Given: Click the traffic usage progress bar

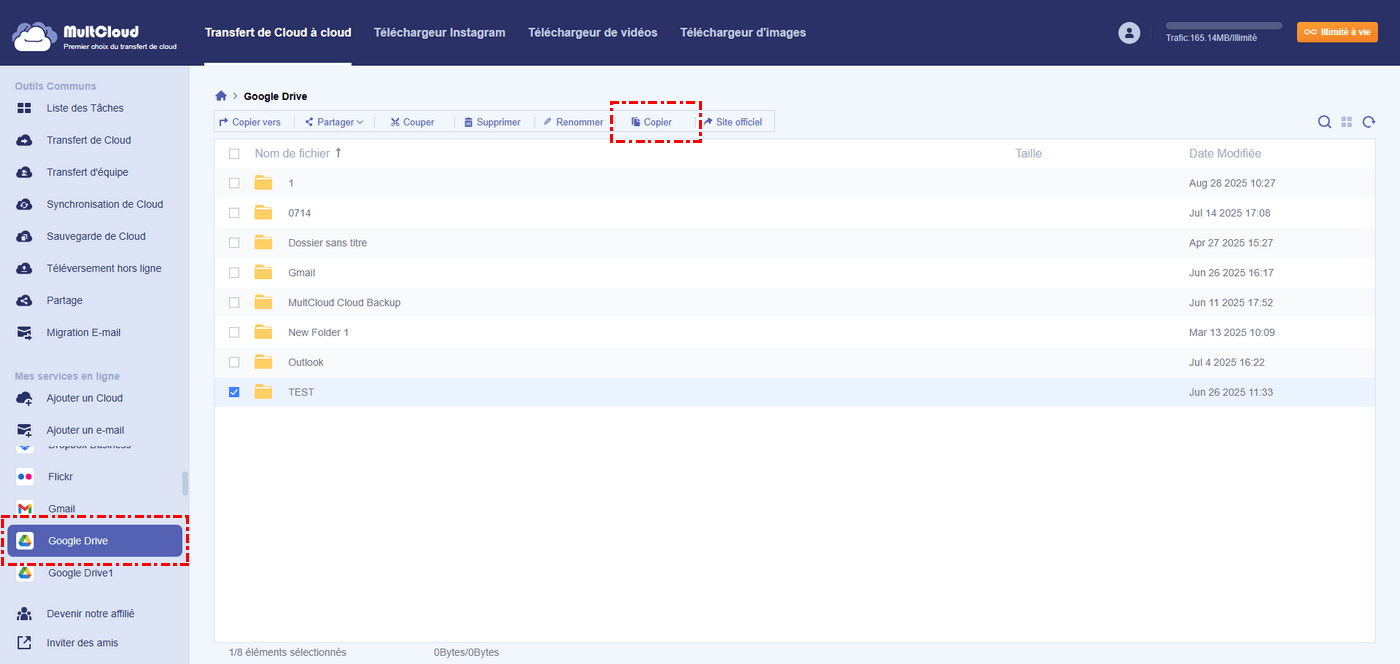Looking at the screenshot, I should point(1224,25).
